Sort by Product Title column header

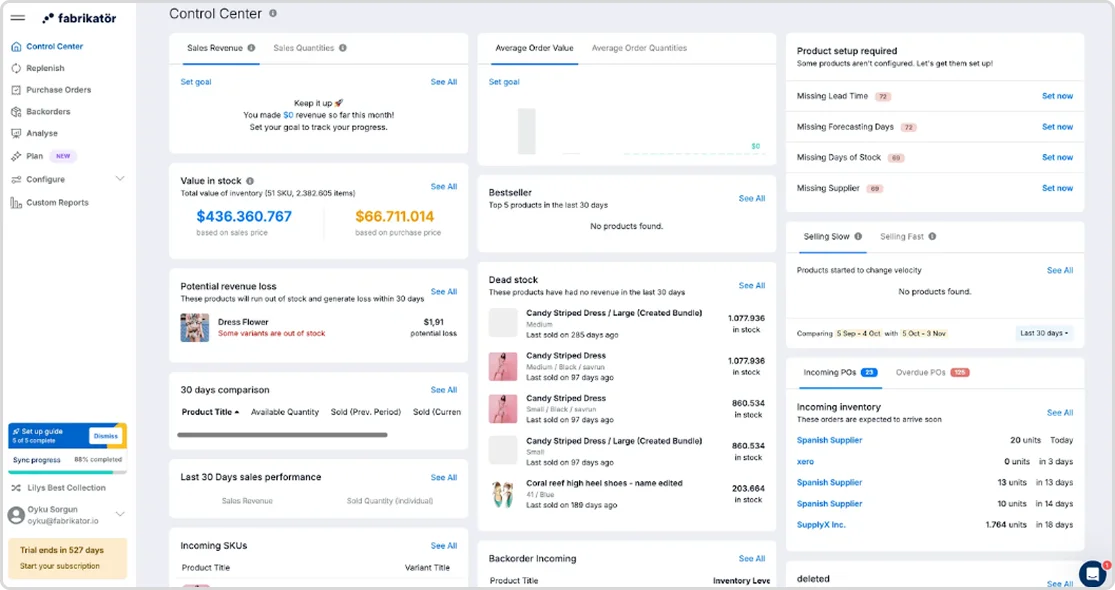pos(210,412)
